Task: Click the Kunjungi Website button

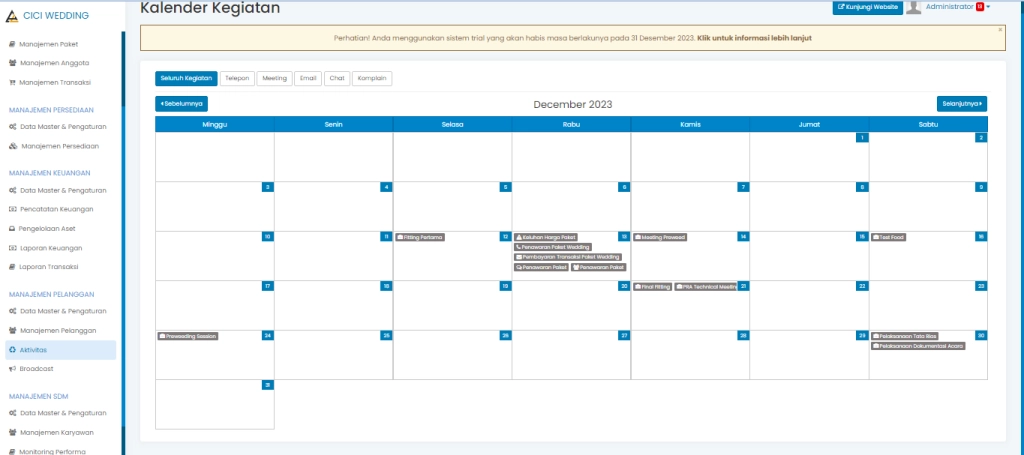Action: click(x=867, y=8)
